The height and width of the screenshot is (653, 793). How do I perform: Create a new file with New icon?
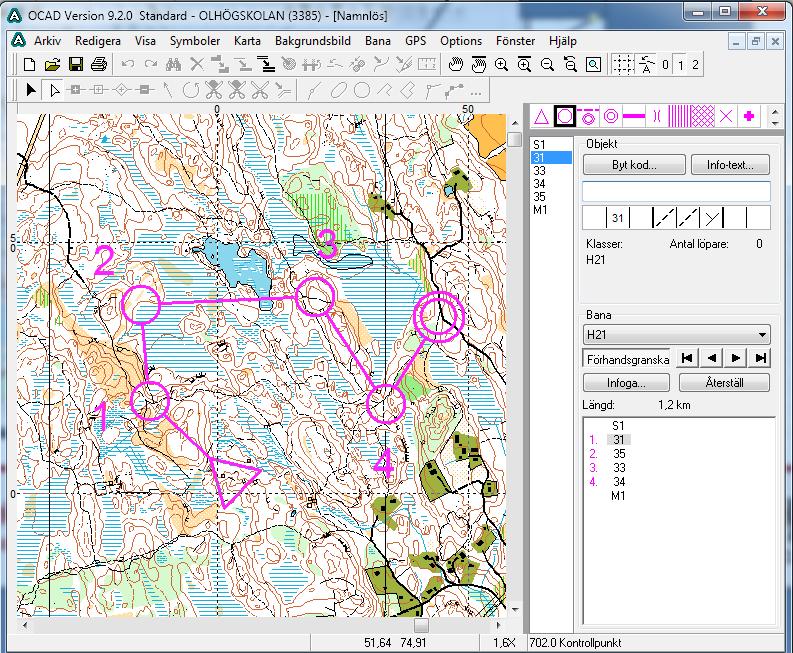point(29,65)
